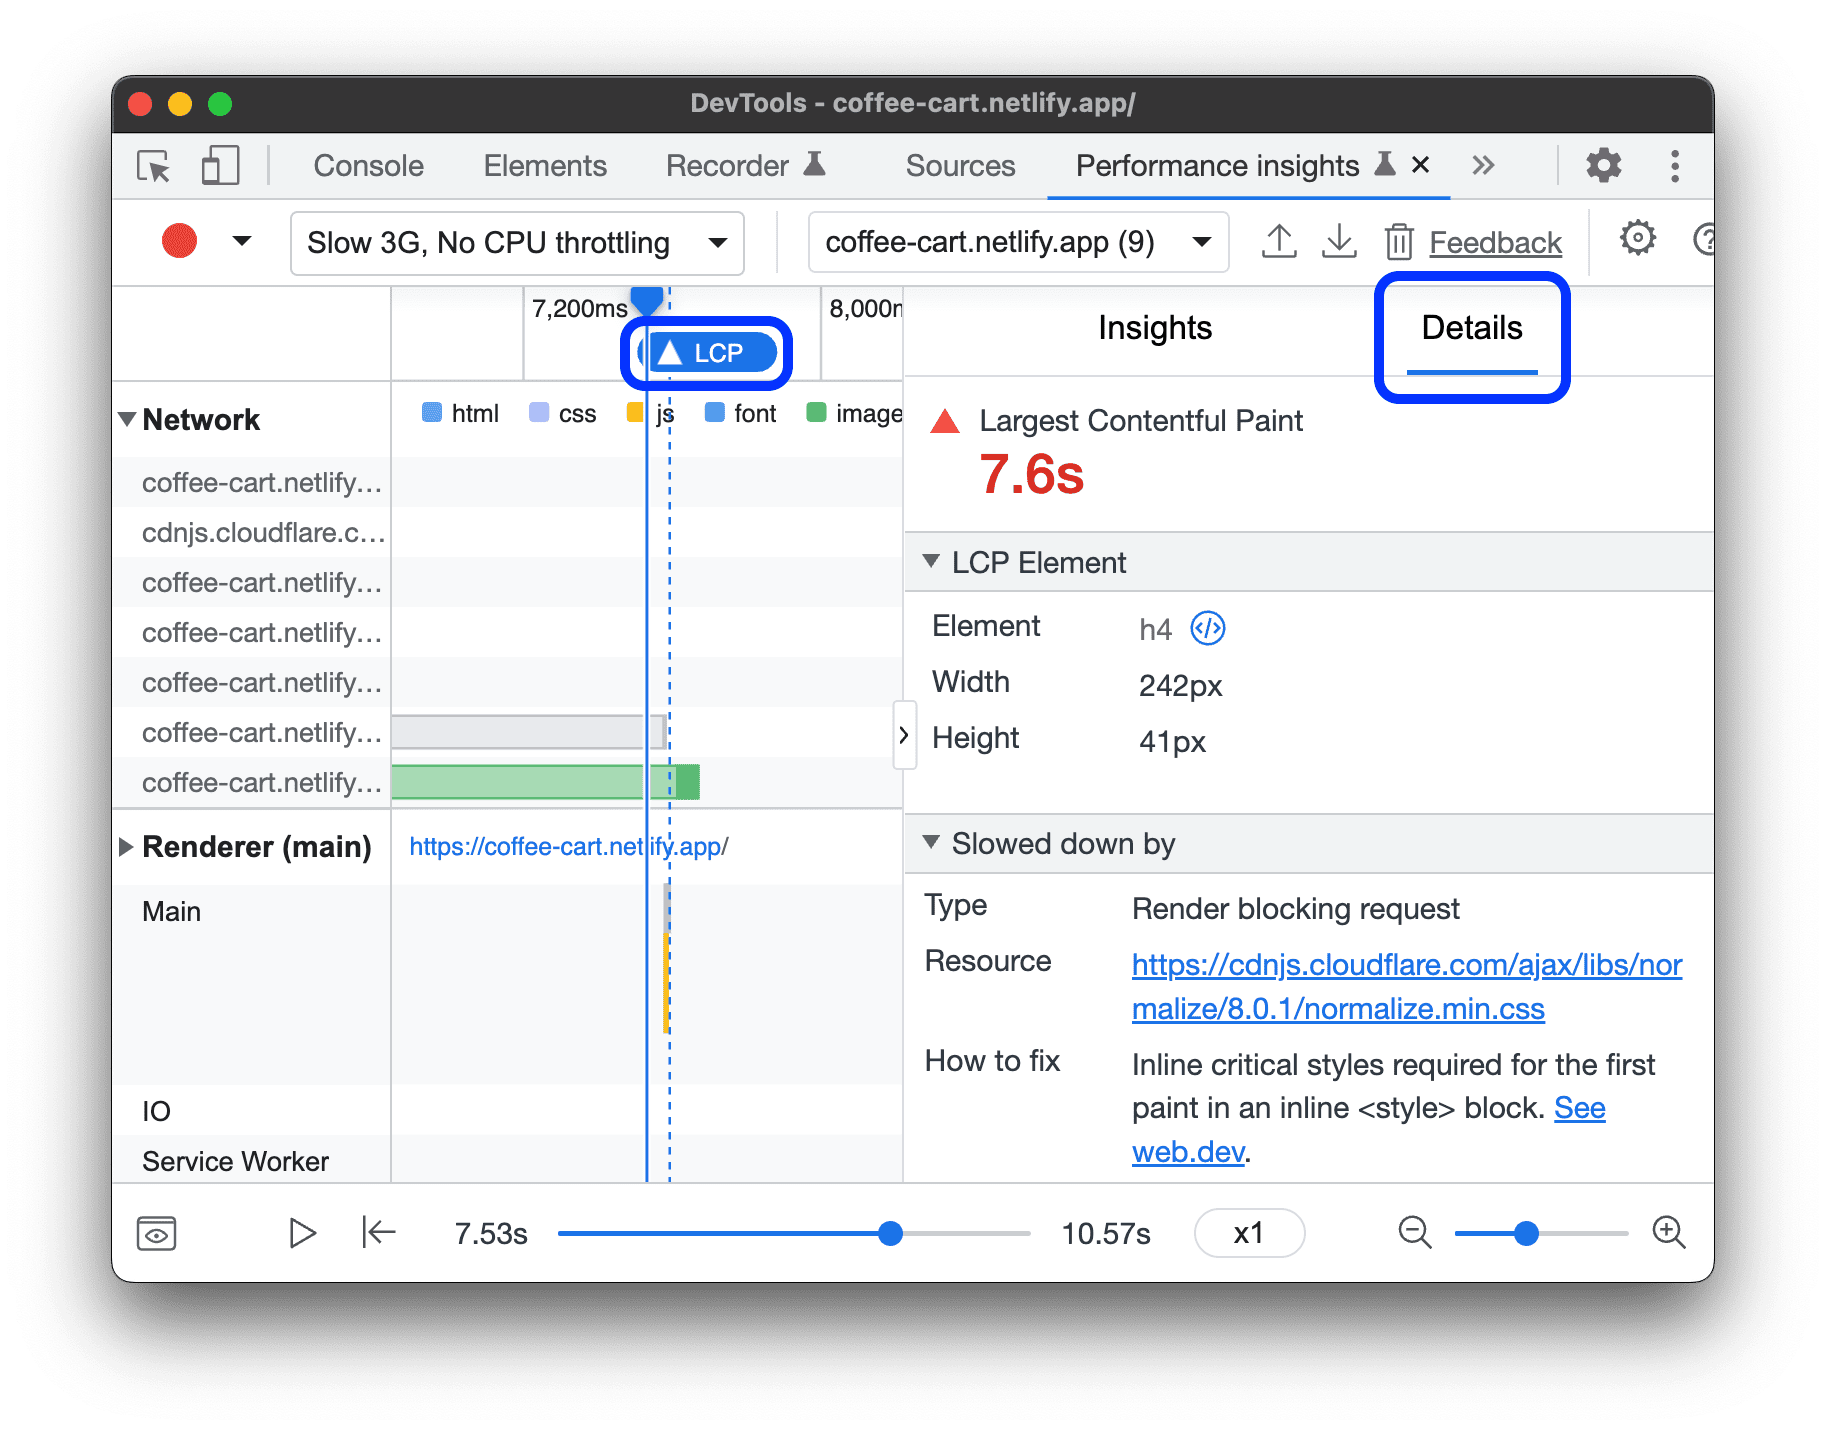
Task: Toggle the visual preview eye icon
Action: point(156,1233)
